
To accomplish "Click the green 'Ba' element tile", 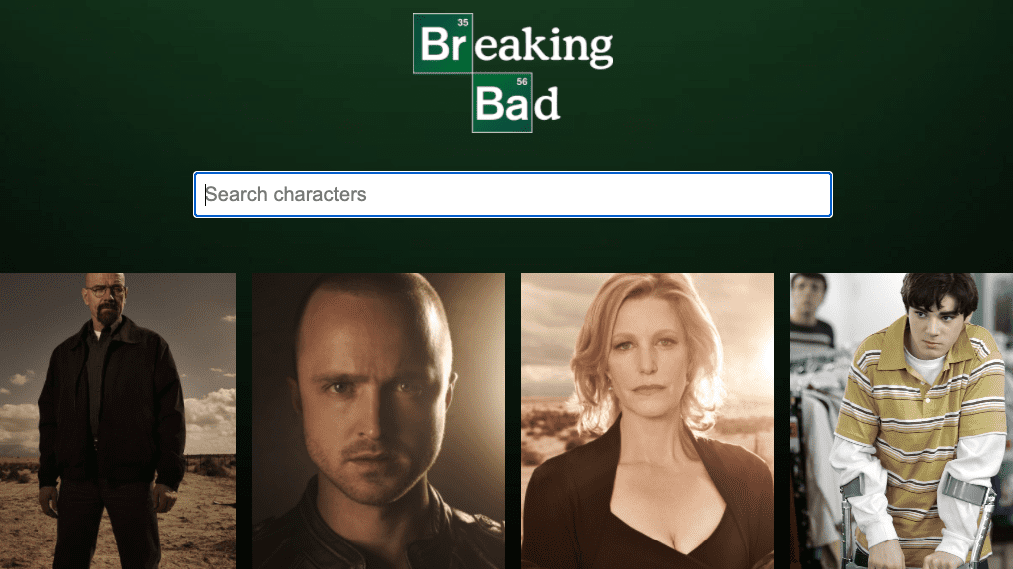I will coord(502,103).
